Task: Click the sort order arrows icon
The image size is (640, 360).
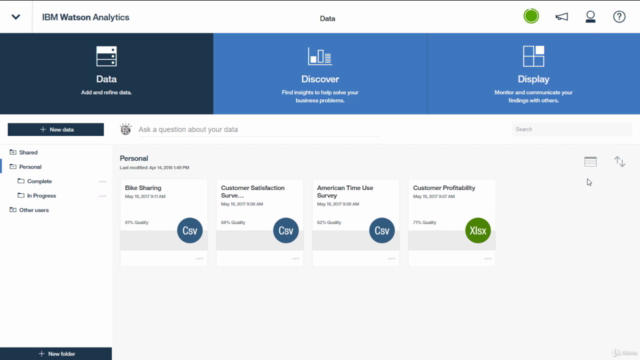Action: (x=620, y=162)
